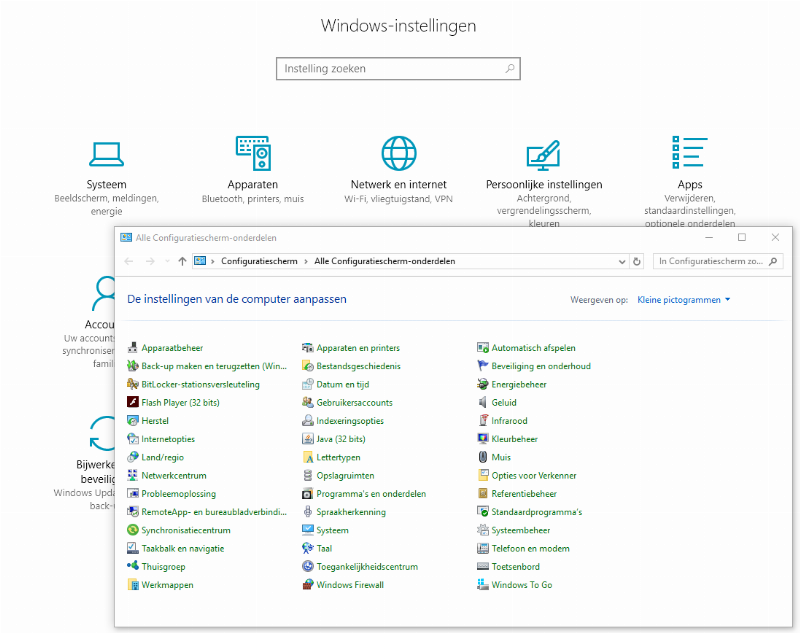This screenshot has height=633, width=800.
Task: Open the Referentiebeheer link
Action: pos(524,494)
